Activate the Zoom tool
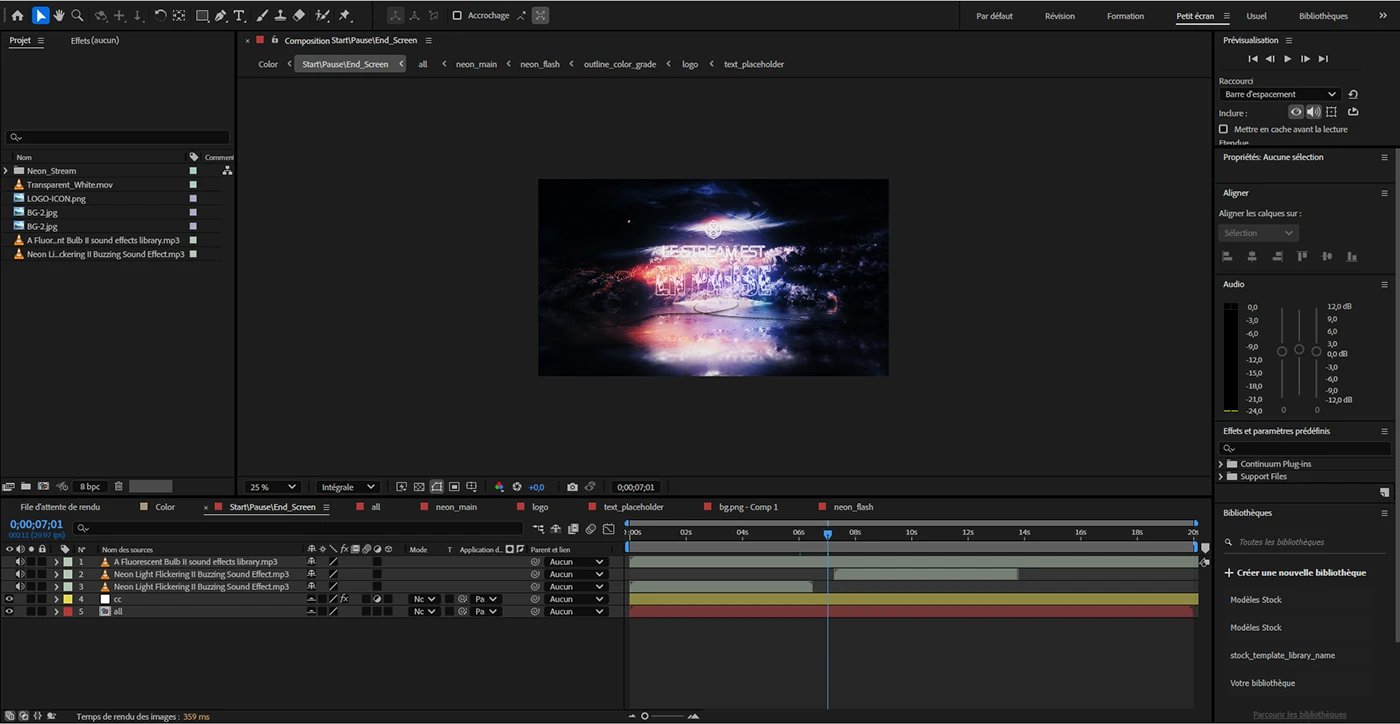1400x724 pixels. tap(78, 15)
